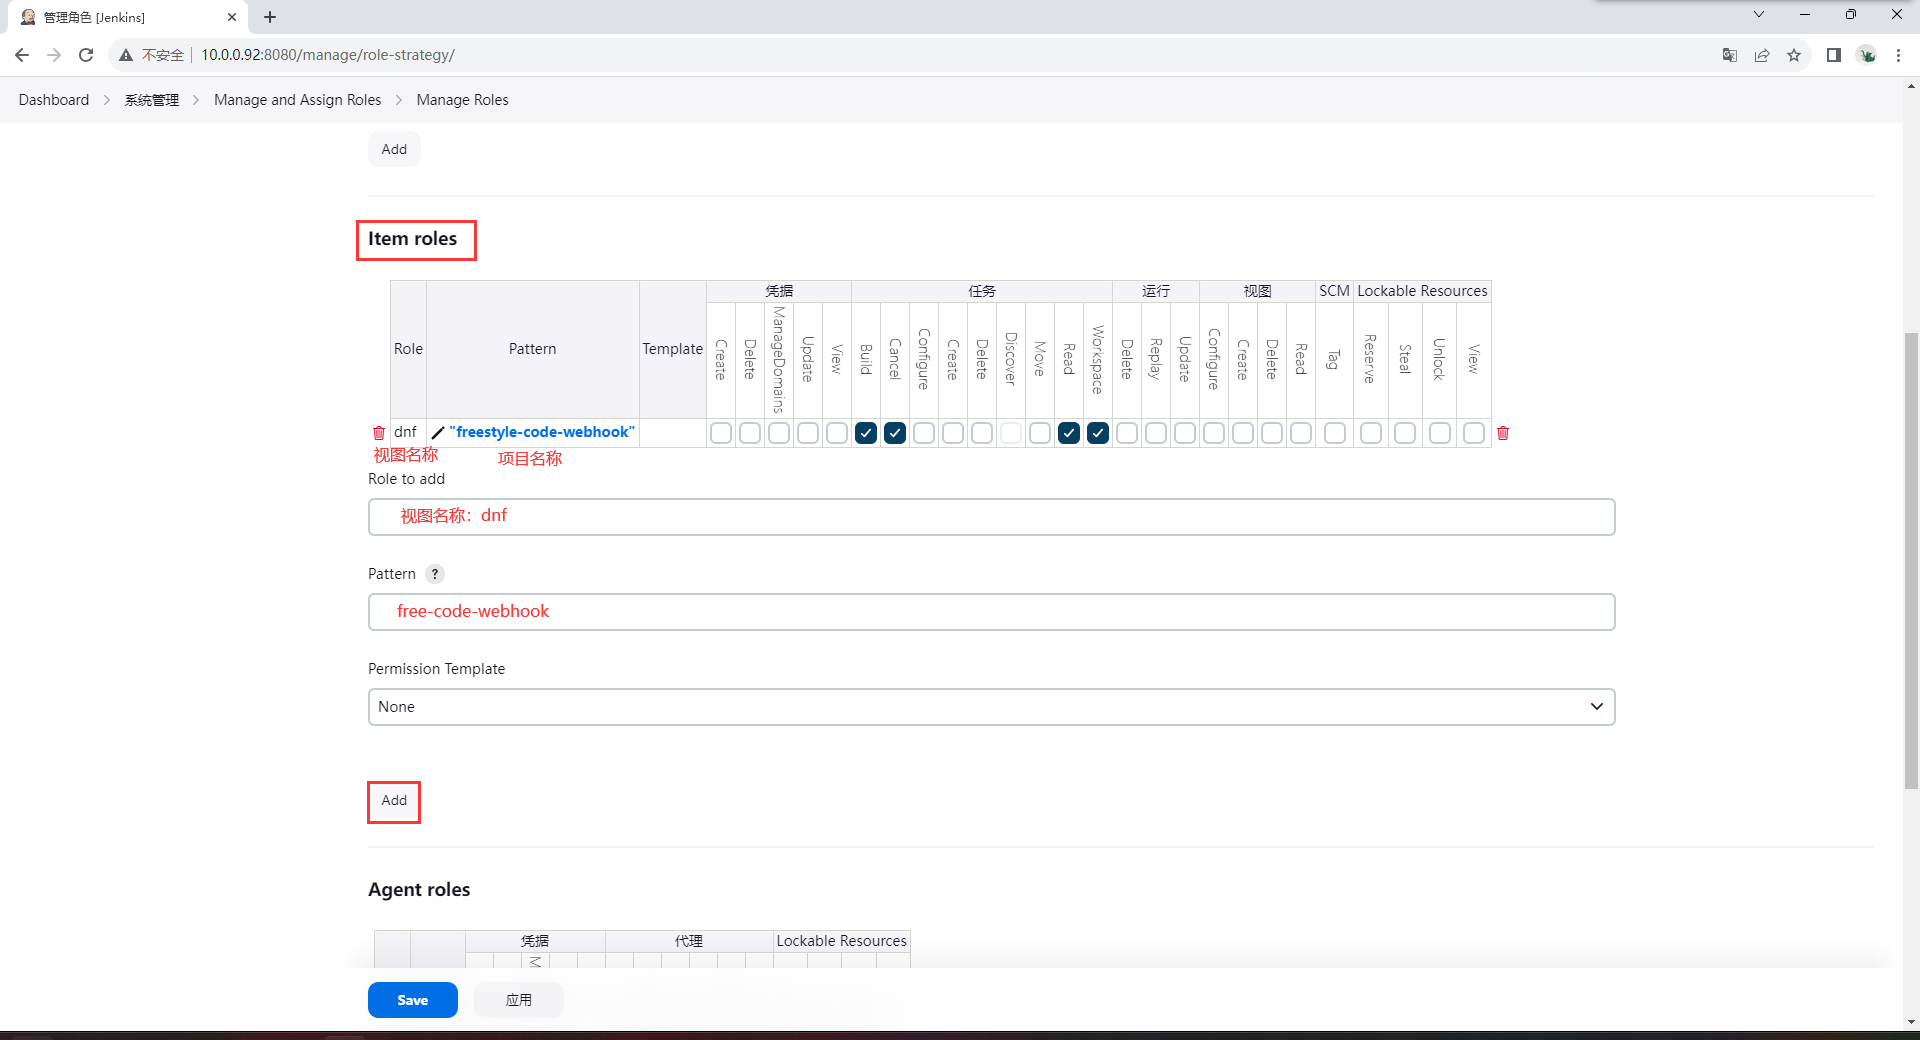
Task: Reload the page with the browser refresh icon
Action: (86, 55)
